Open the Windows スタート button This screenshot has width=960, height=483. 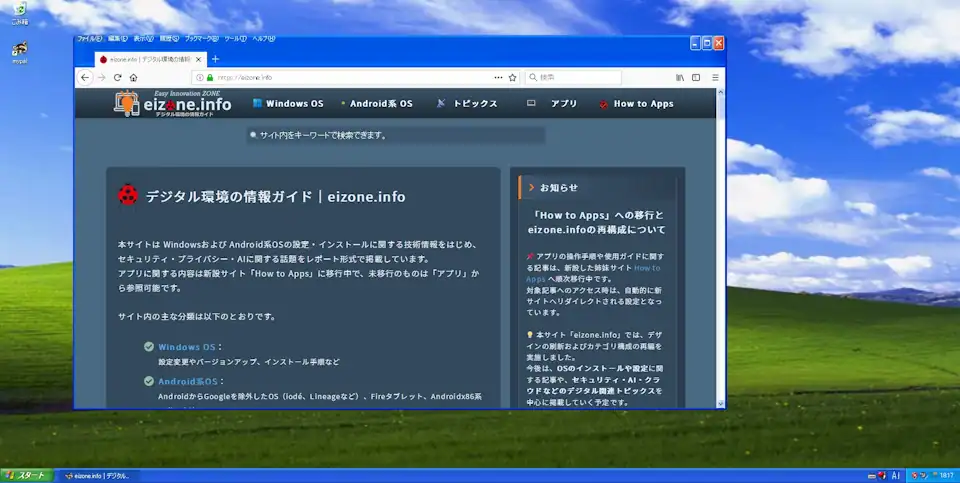point(27,476)
